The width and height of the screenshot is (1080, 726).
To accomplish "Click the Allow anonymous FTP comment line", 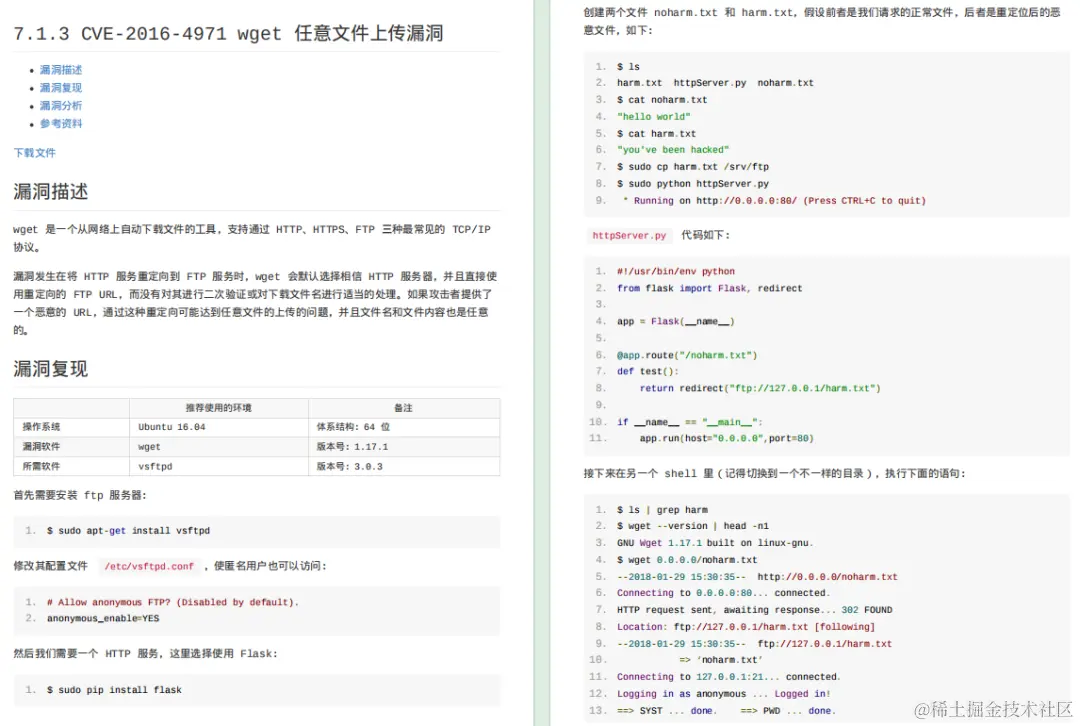I will [173, 602].
